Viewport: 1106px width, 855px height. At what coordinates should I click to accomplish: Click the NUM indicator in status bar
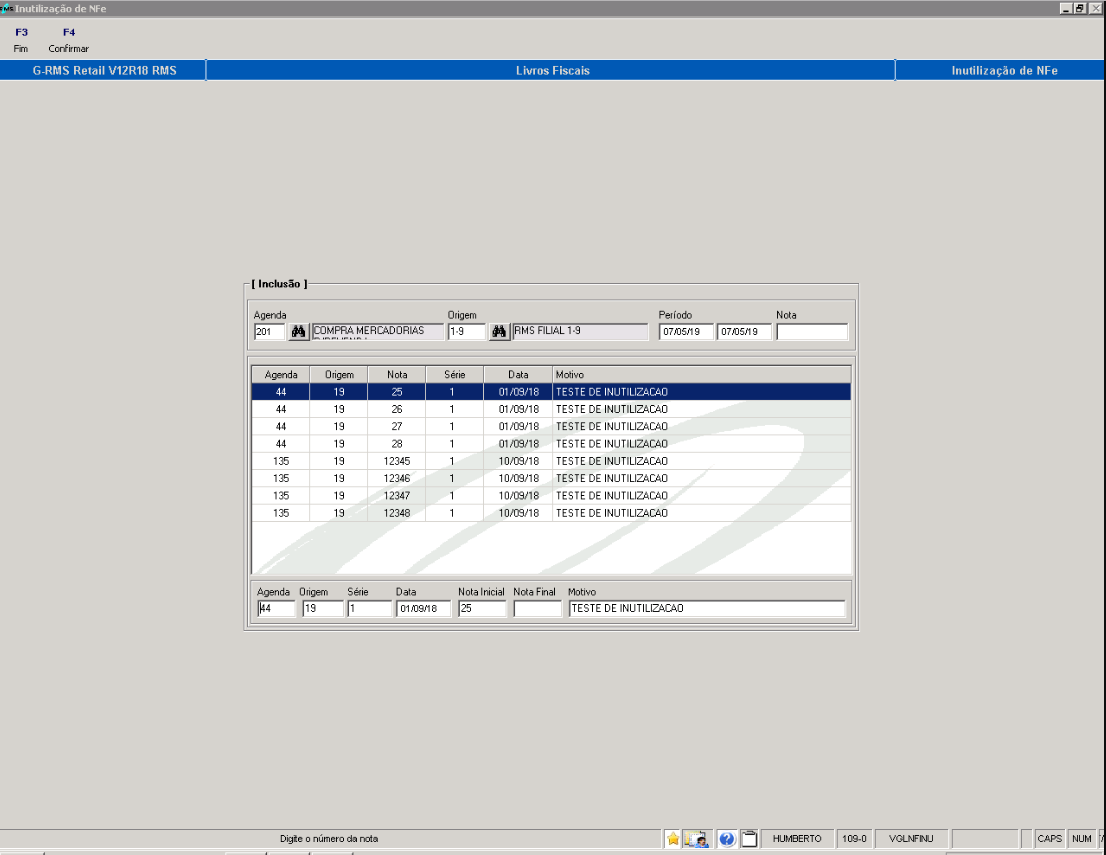click(1082, 839)
